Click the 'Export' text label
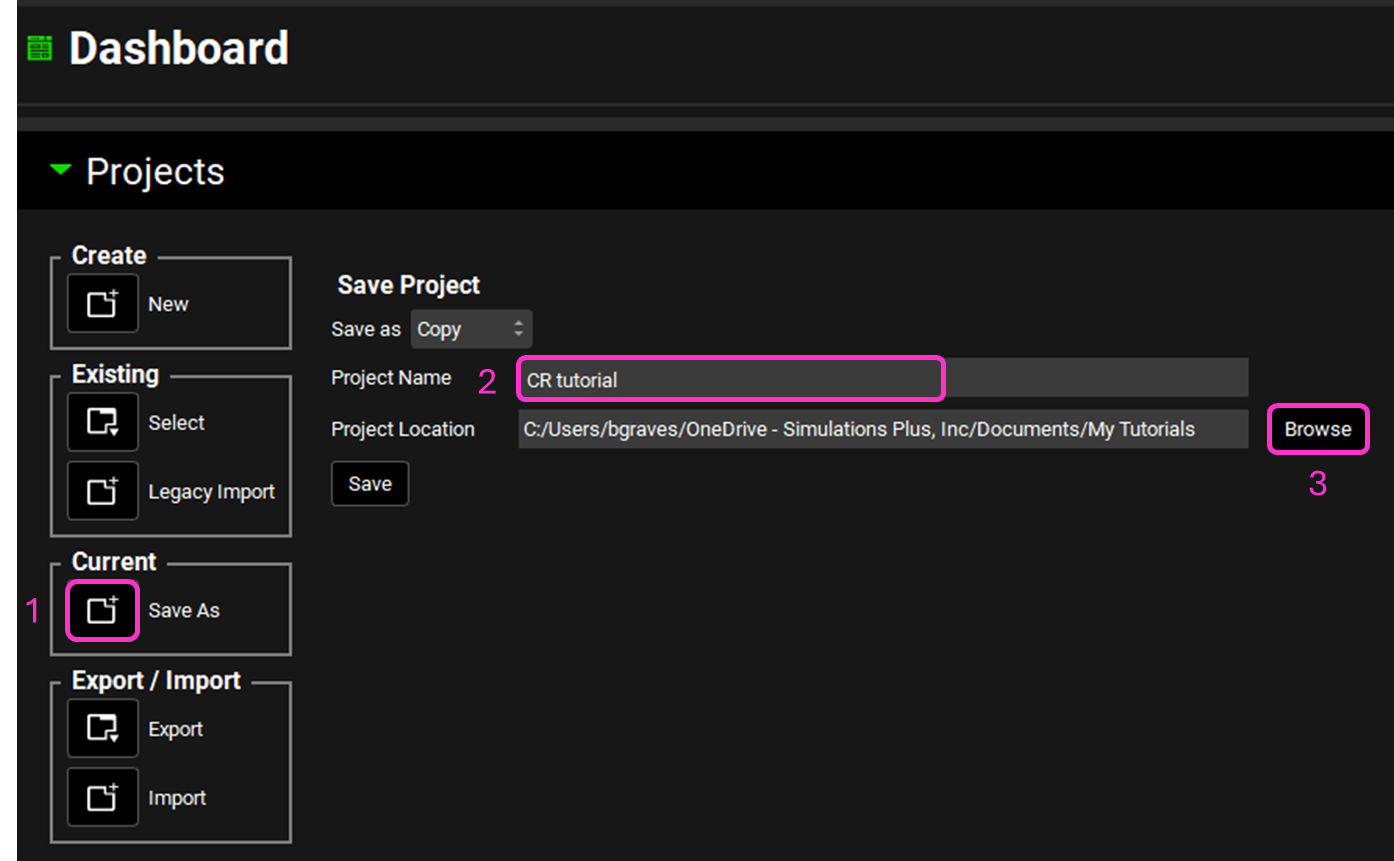 175,730
